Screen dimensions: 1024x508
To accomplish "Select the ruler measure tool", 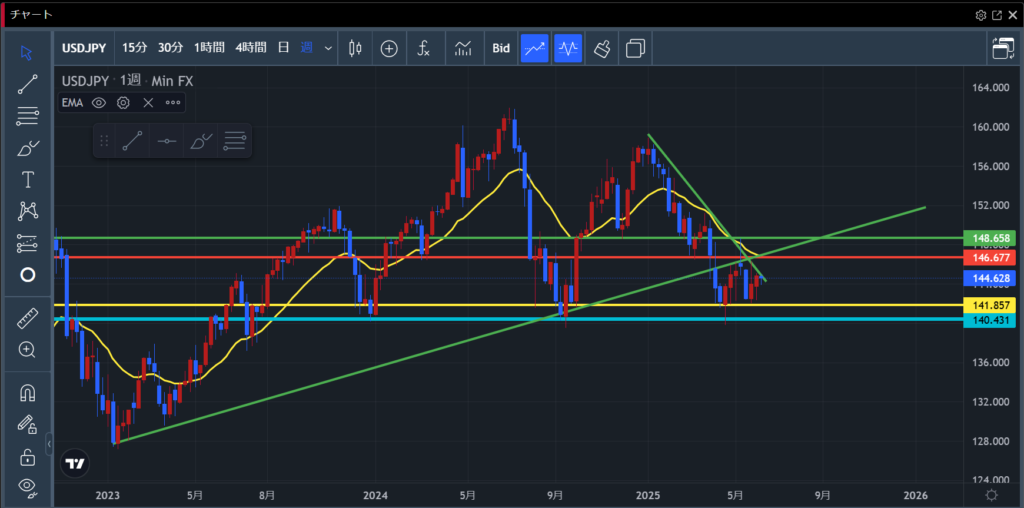I will tap(27, 319).
